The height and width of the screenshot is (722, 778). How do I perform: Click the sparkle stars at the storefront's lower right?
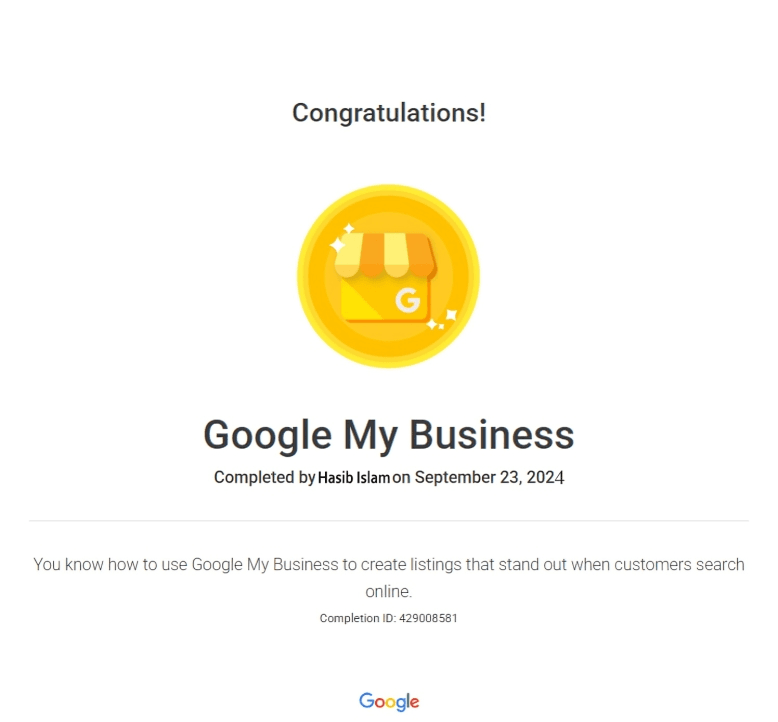442,320
